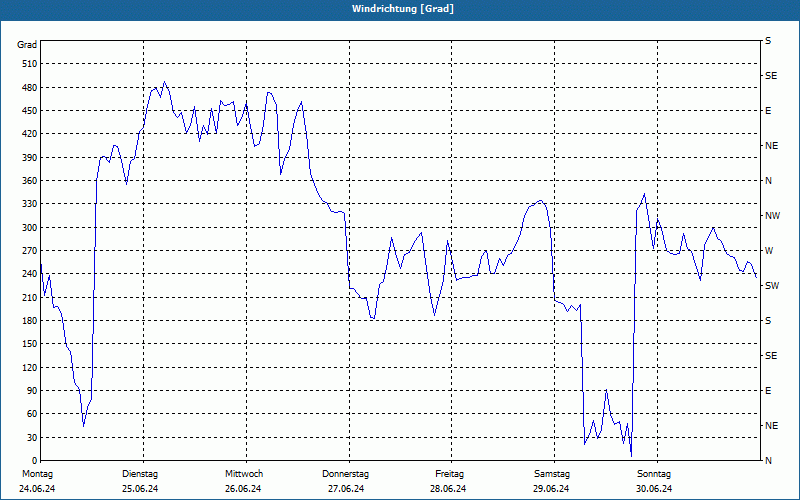The image size is (800, 500).
Task: Click the 330 left axis value
Action: pos(29,204)
